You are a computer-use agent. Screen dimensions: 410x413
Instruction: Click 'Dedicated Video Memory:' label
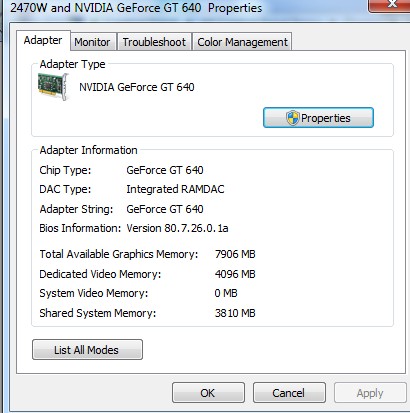100,274
